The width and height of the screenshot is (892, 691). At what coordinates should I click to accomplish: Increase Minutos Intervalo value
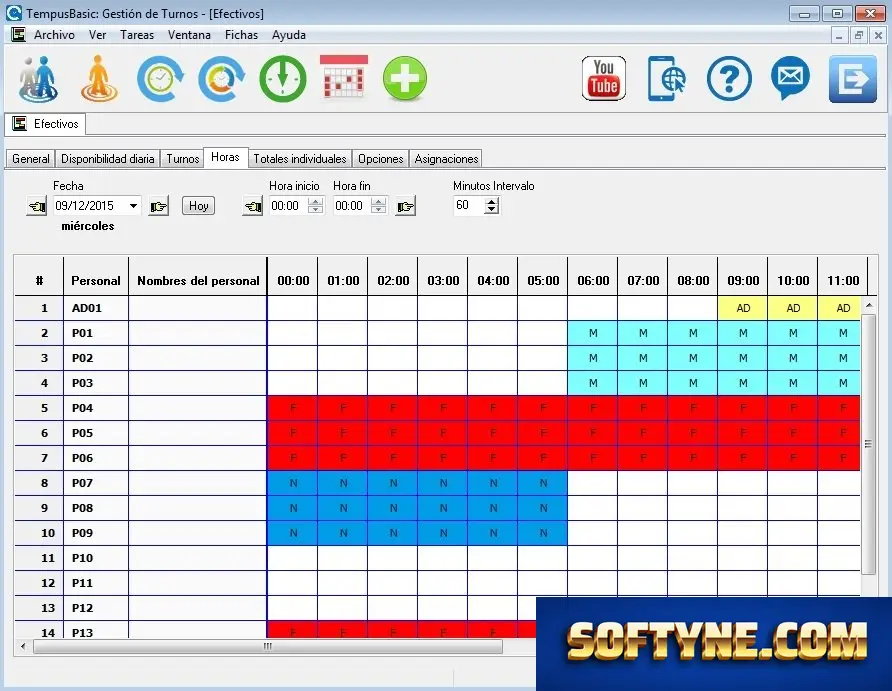pyautogui.click(x=492, y=201)
